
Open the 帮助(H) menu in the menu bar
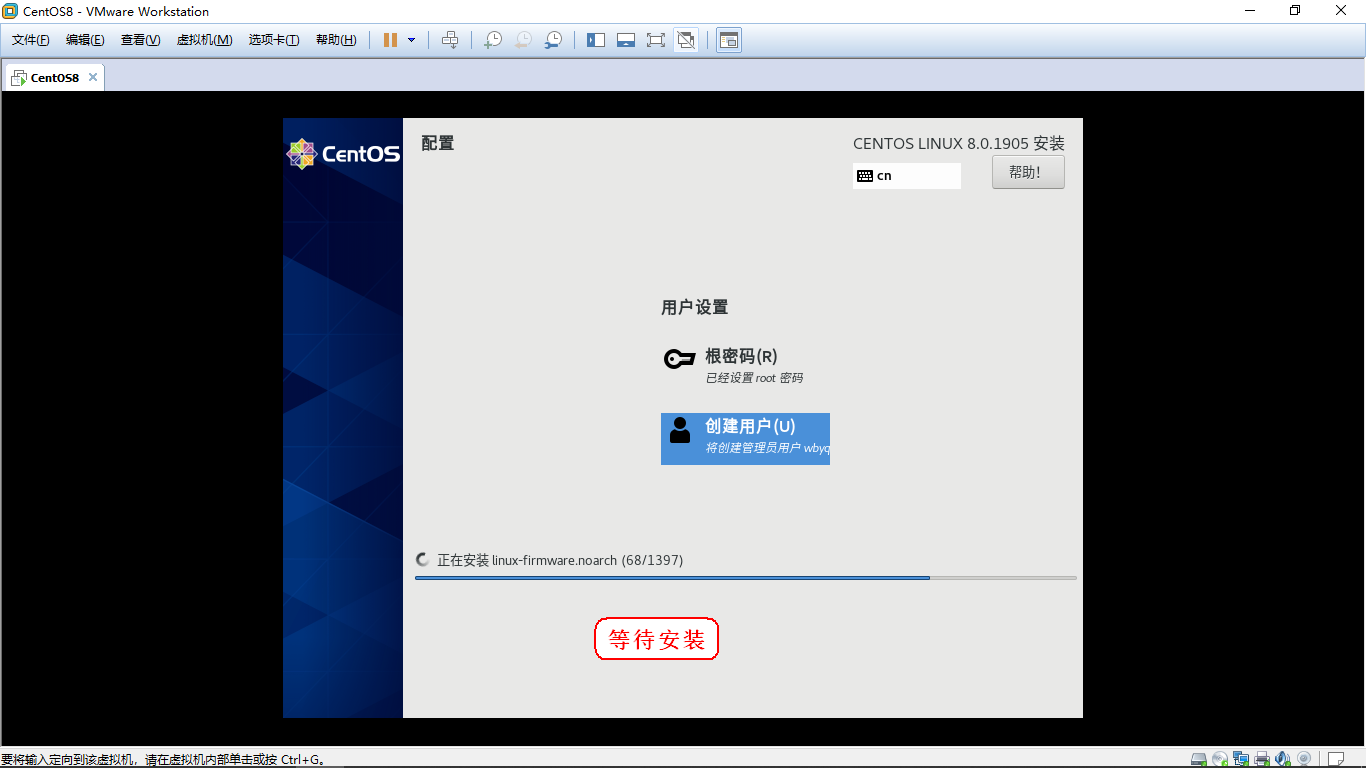click(x=336, y=40)
